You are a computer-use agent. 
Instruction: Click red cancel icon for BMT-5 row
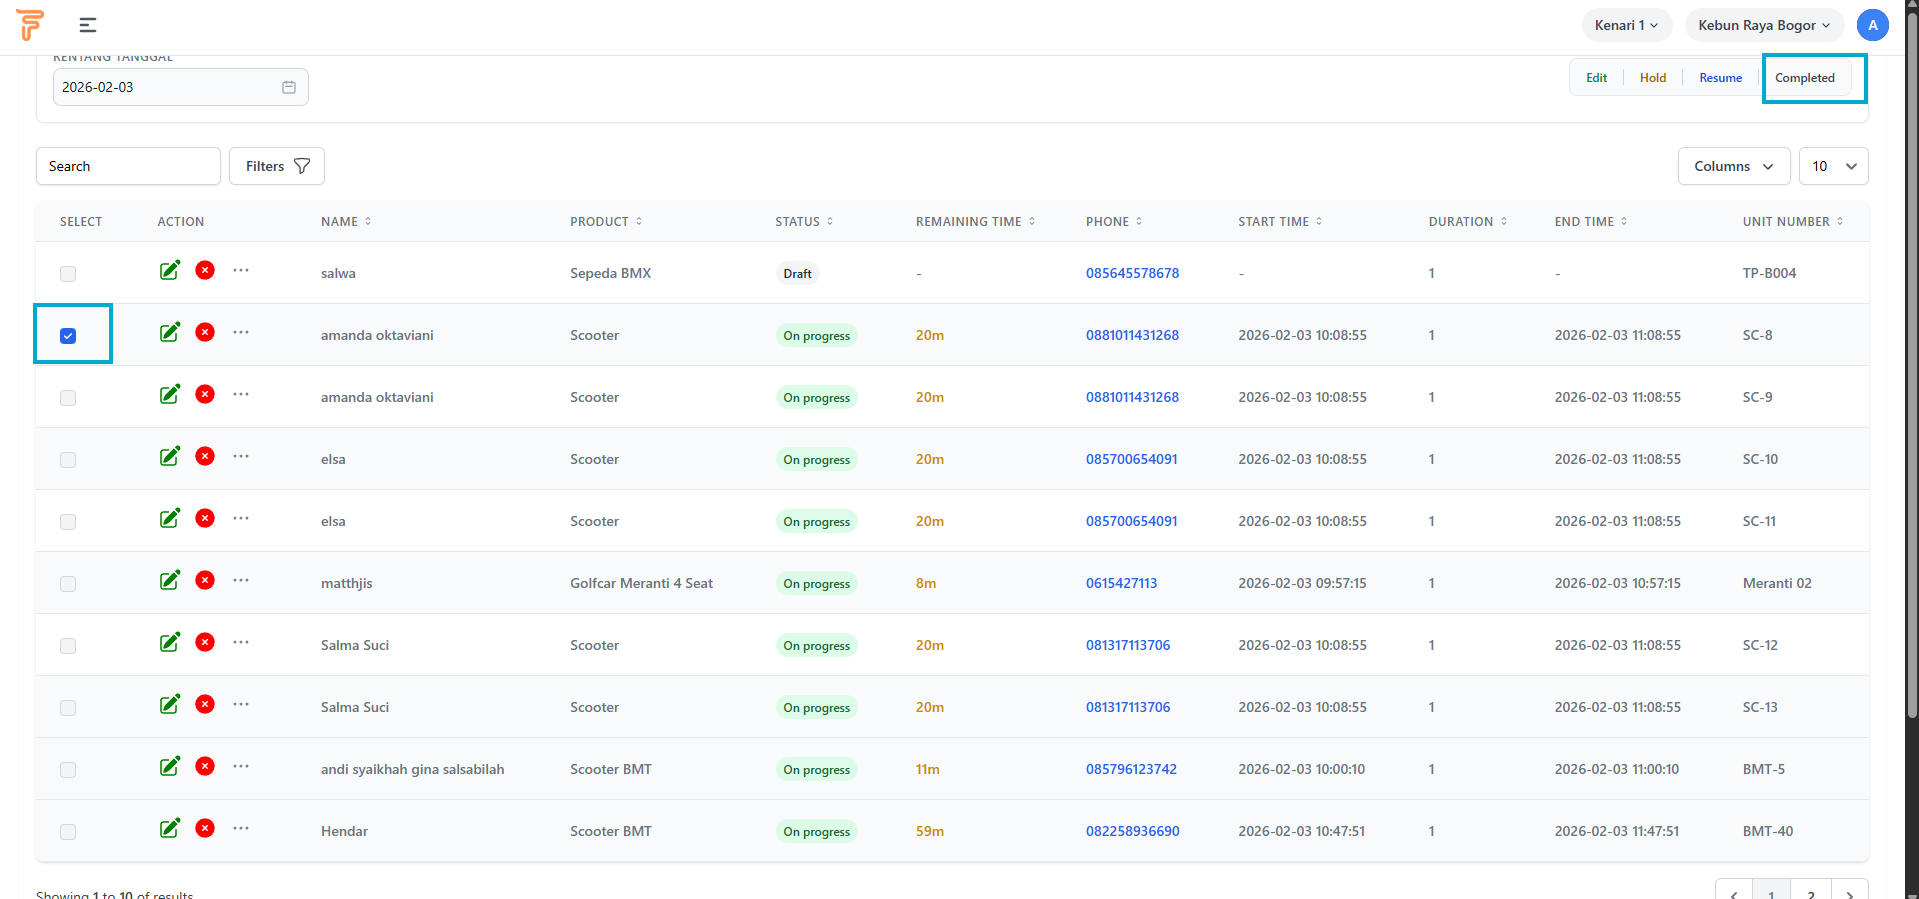[x=205, y=766]
